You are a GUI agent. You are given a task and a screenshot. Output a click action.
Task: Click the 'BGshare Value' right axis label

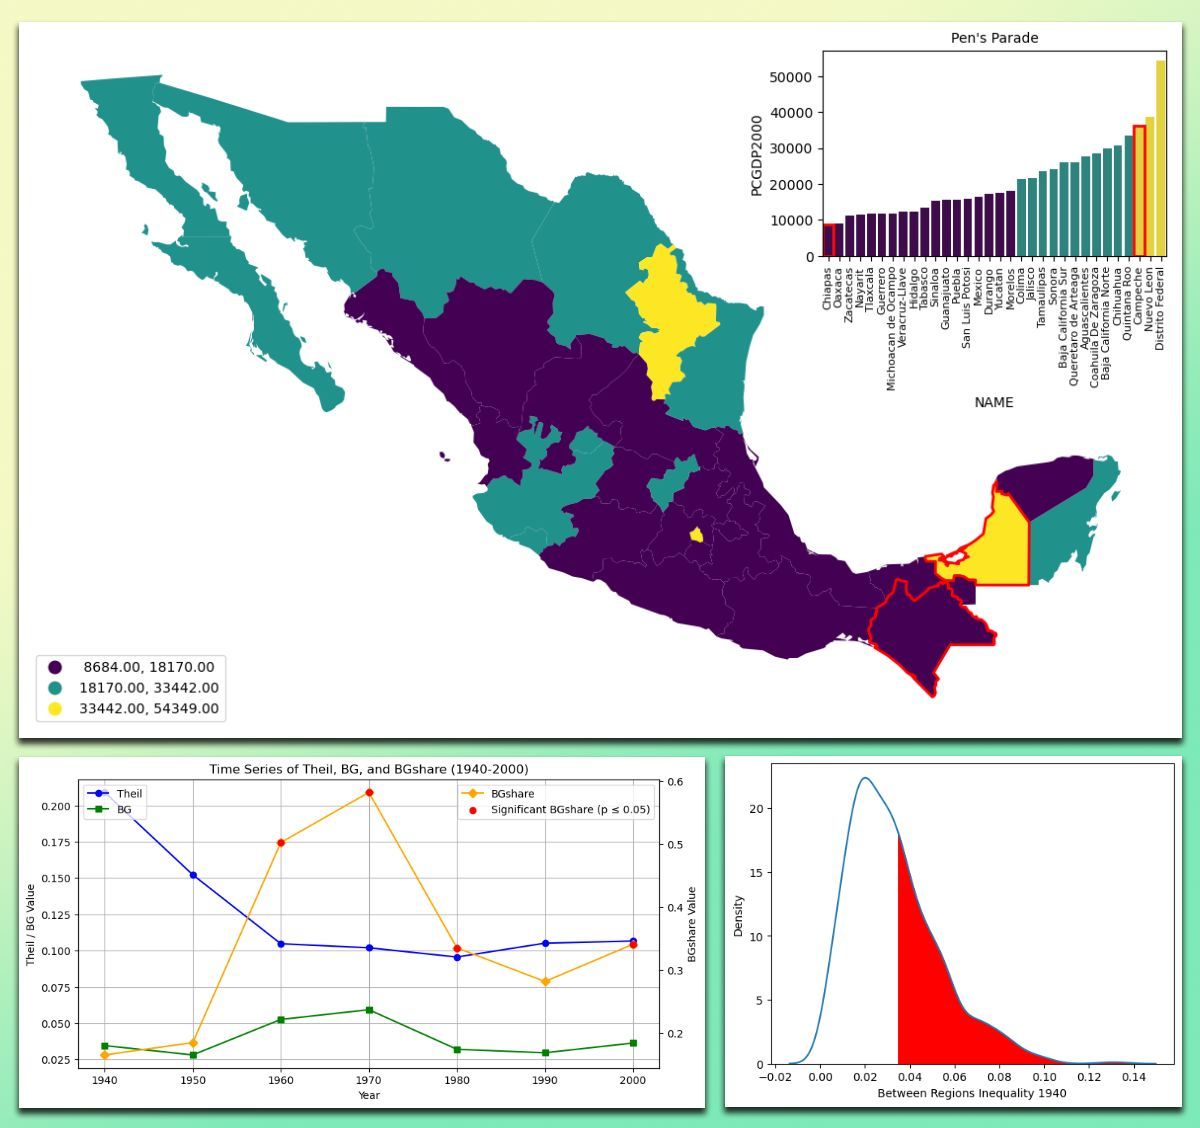[691, 925]
